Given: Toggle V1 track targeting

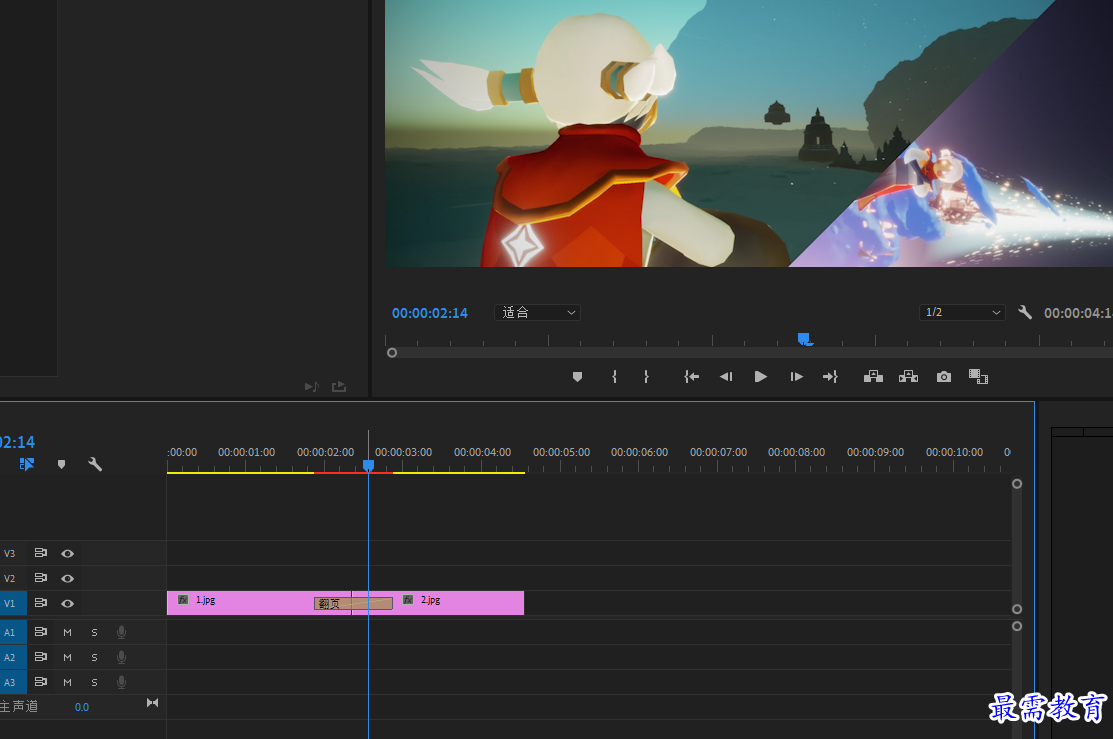Looking at the screenshot, I should click(x=10, y=603).
